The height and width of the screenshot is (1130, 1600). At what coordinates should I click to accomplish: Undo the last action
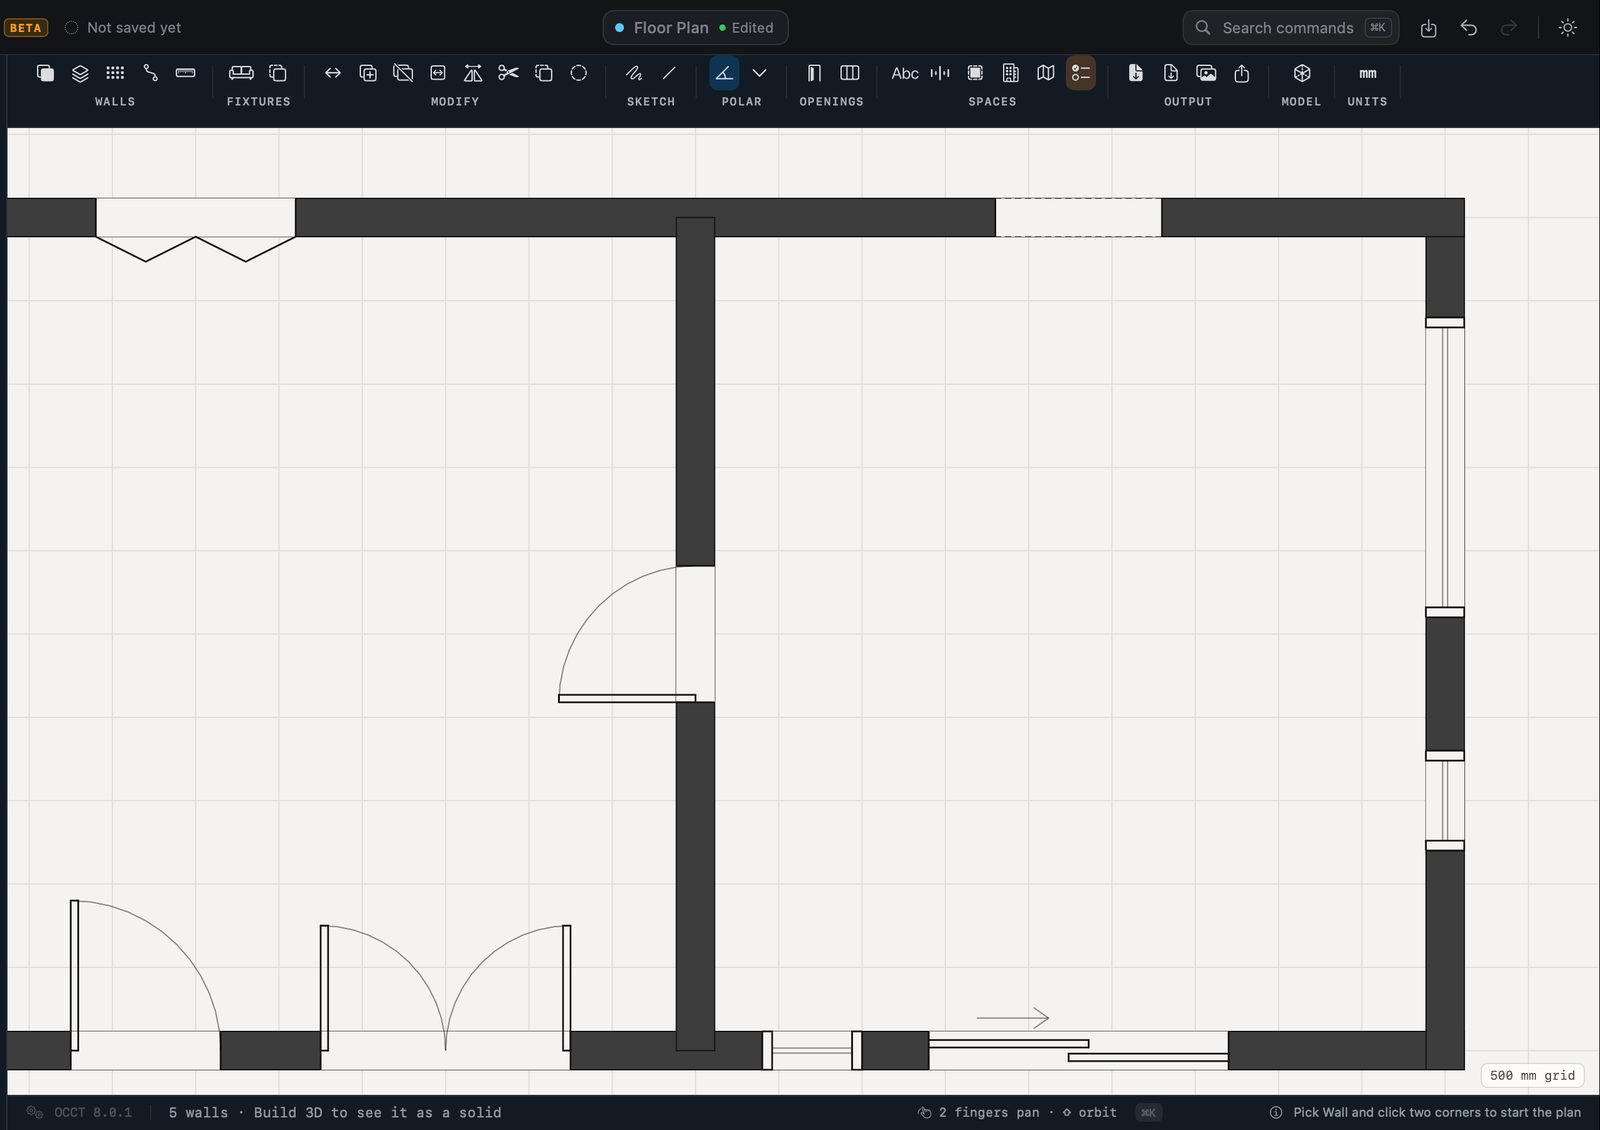click(x=1468, y=28)
